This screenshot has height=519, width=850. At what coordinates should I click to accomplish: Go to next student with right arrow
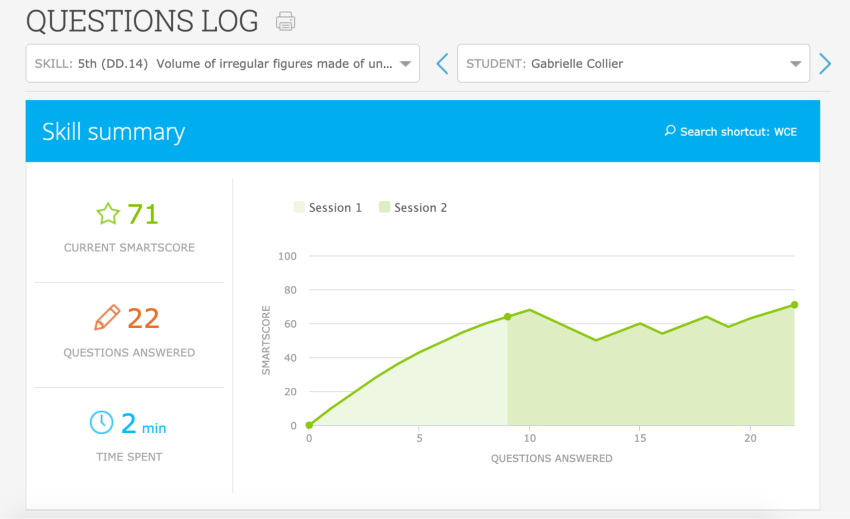click(x=825, y=64)
